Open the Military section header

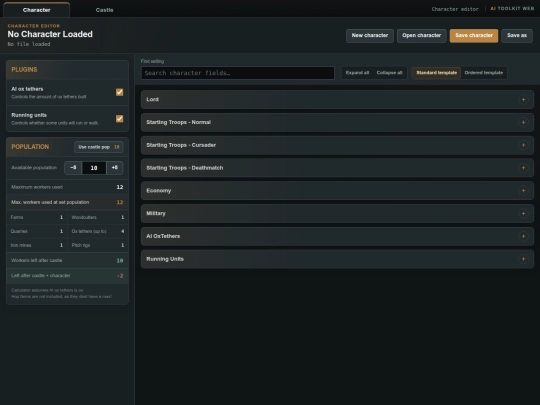click(x=337, y=213)
